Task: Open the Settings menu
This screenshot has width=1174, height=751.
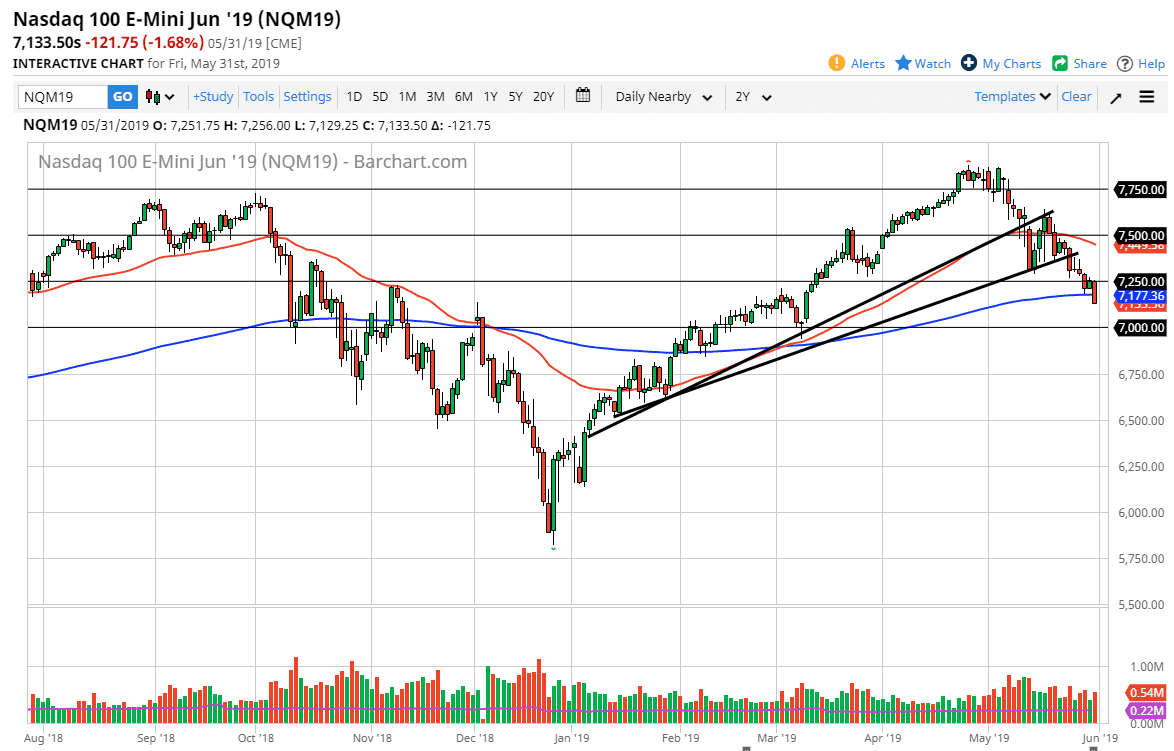Action: click(307, 96)
